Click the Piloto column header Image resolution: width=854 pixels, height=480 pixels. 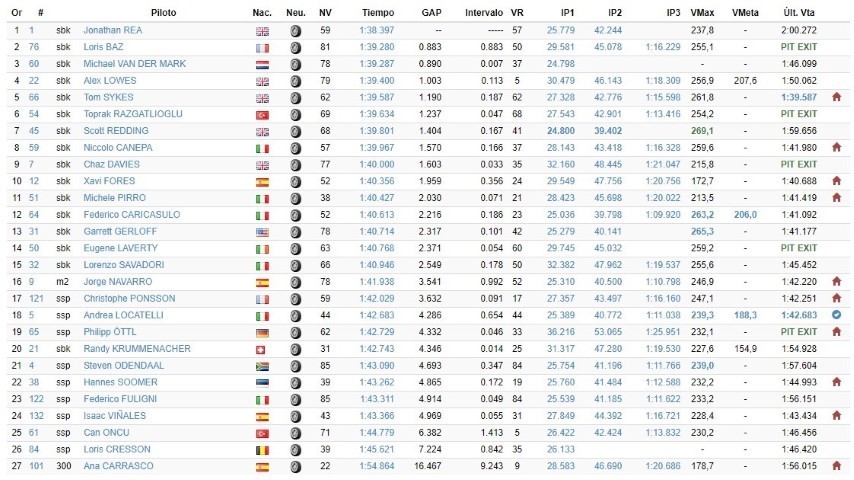pos(164,12)
